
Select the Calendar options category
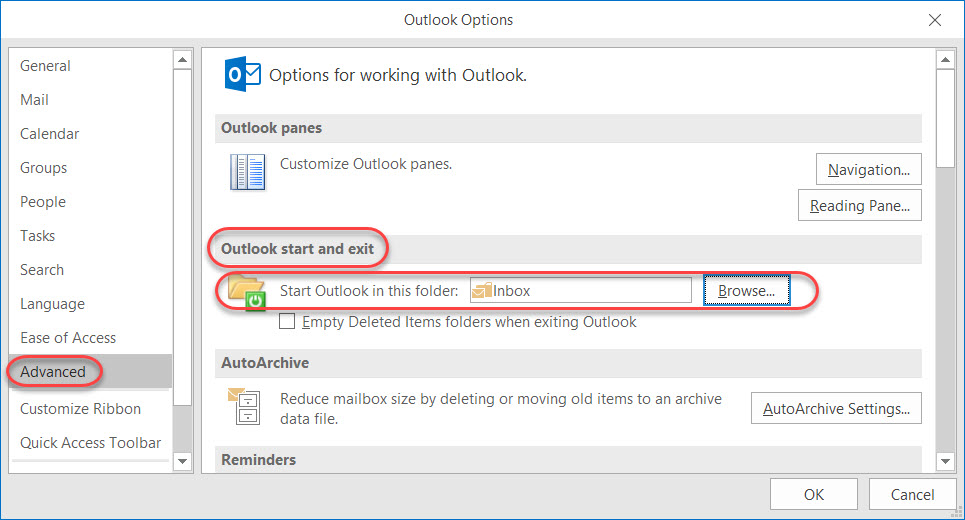click(x=50, y=134)
